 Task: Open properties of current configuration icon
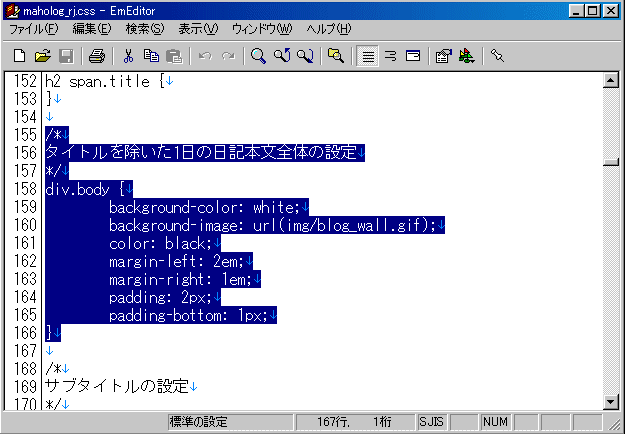point(444,56)
